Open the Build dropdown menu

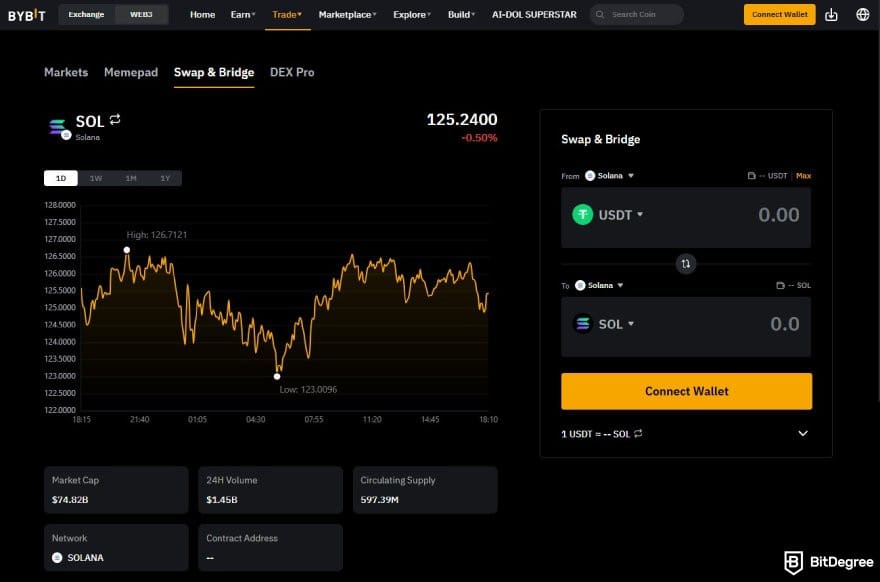pyautogui.click(x=461, y=15)
